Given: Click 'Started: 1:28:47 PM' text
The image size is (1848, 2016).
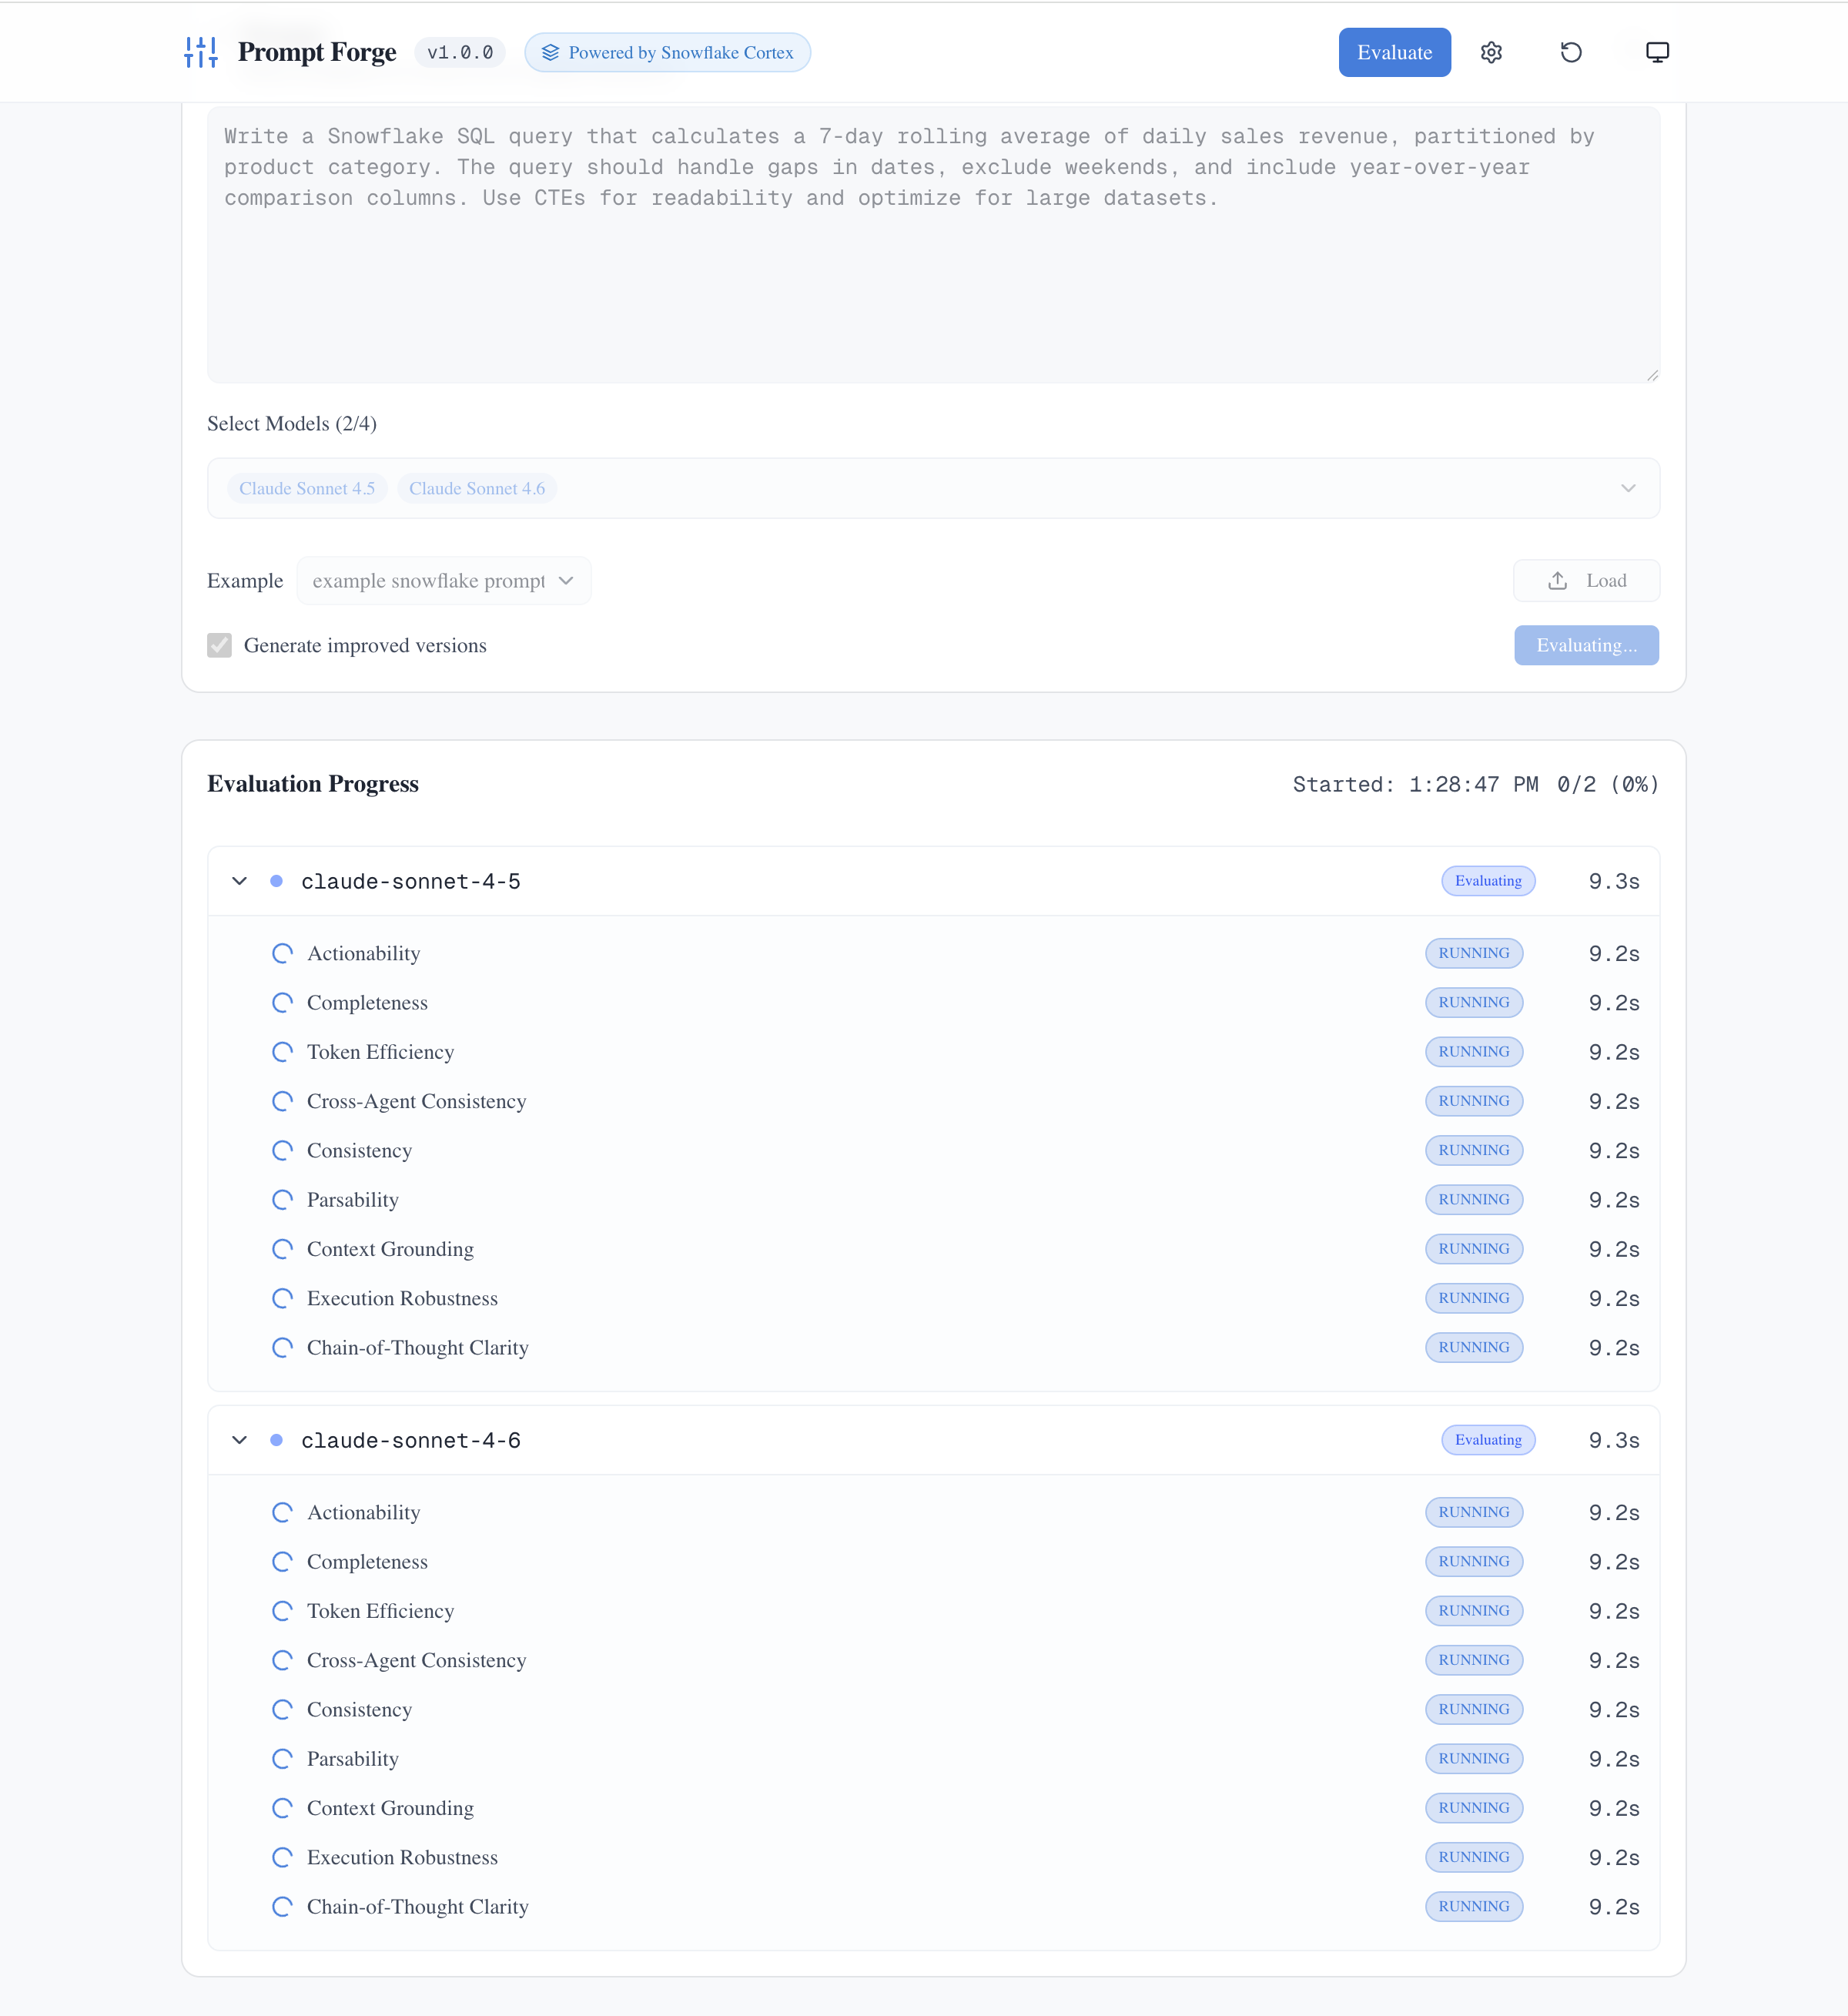Looking at the screenshot, I should click(1415, 784).
